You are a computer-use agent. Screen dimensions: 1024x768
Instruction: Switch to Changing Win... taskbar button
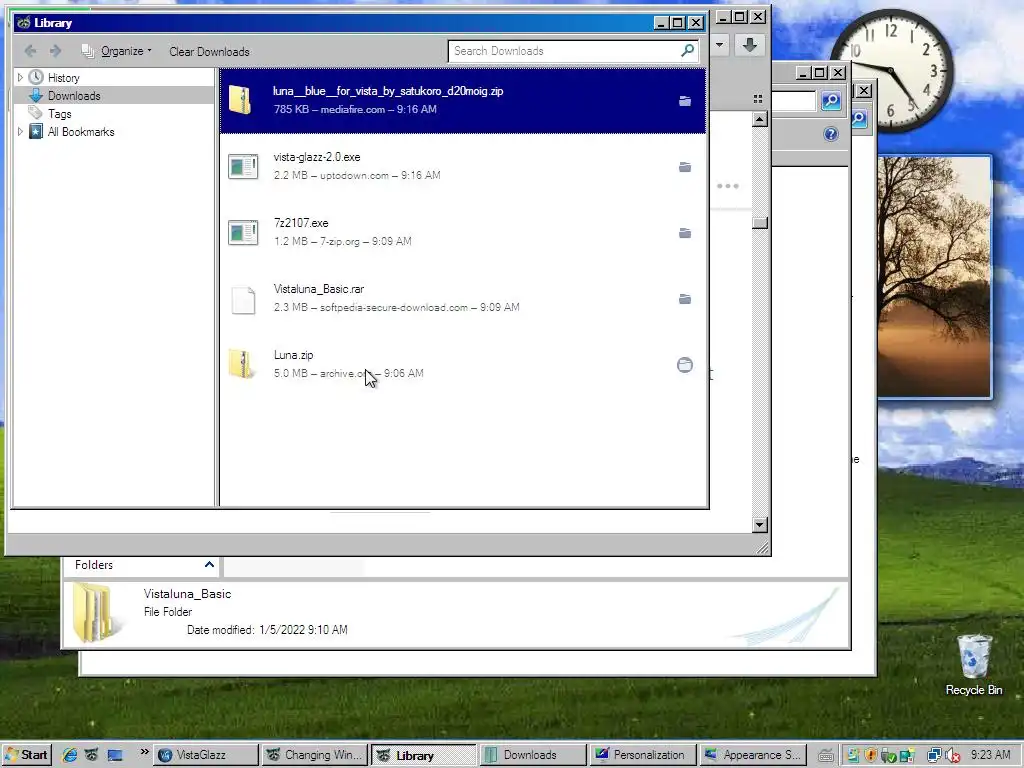(315, 755)
